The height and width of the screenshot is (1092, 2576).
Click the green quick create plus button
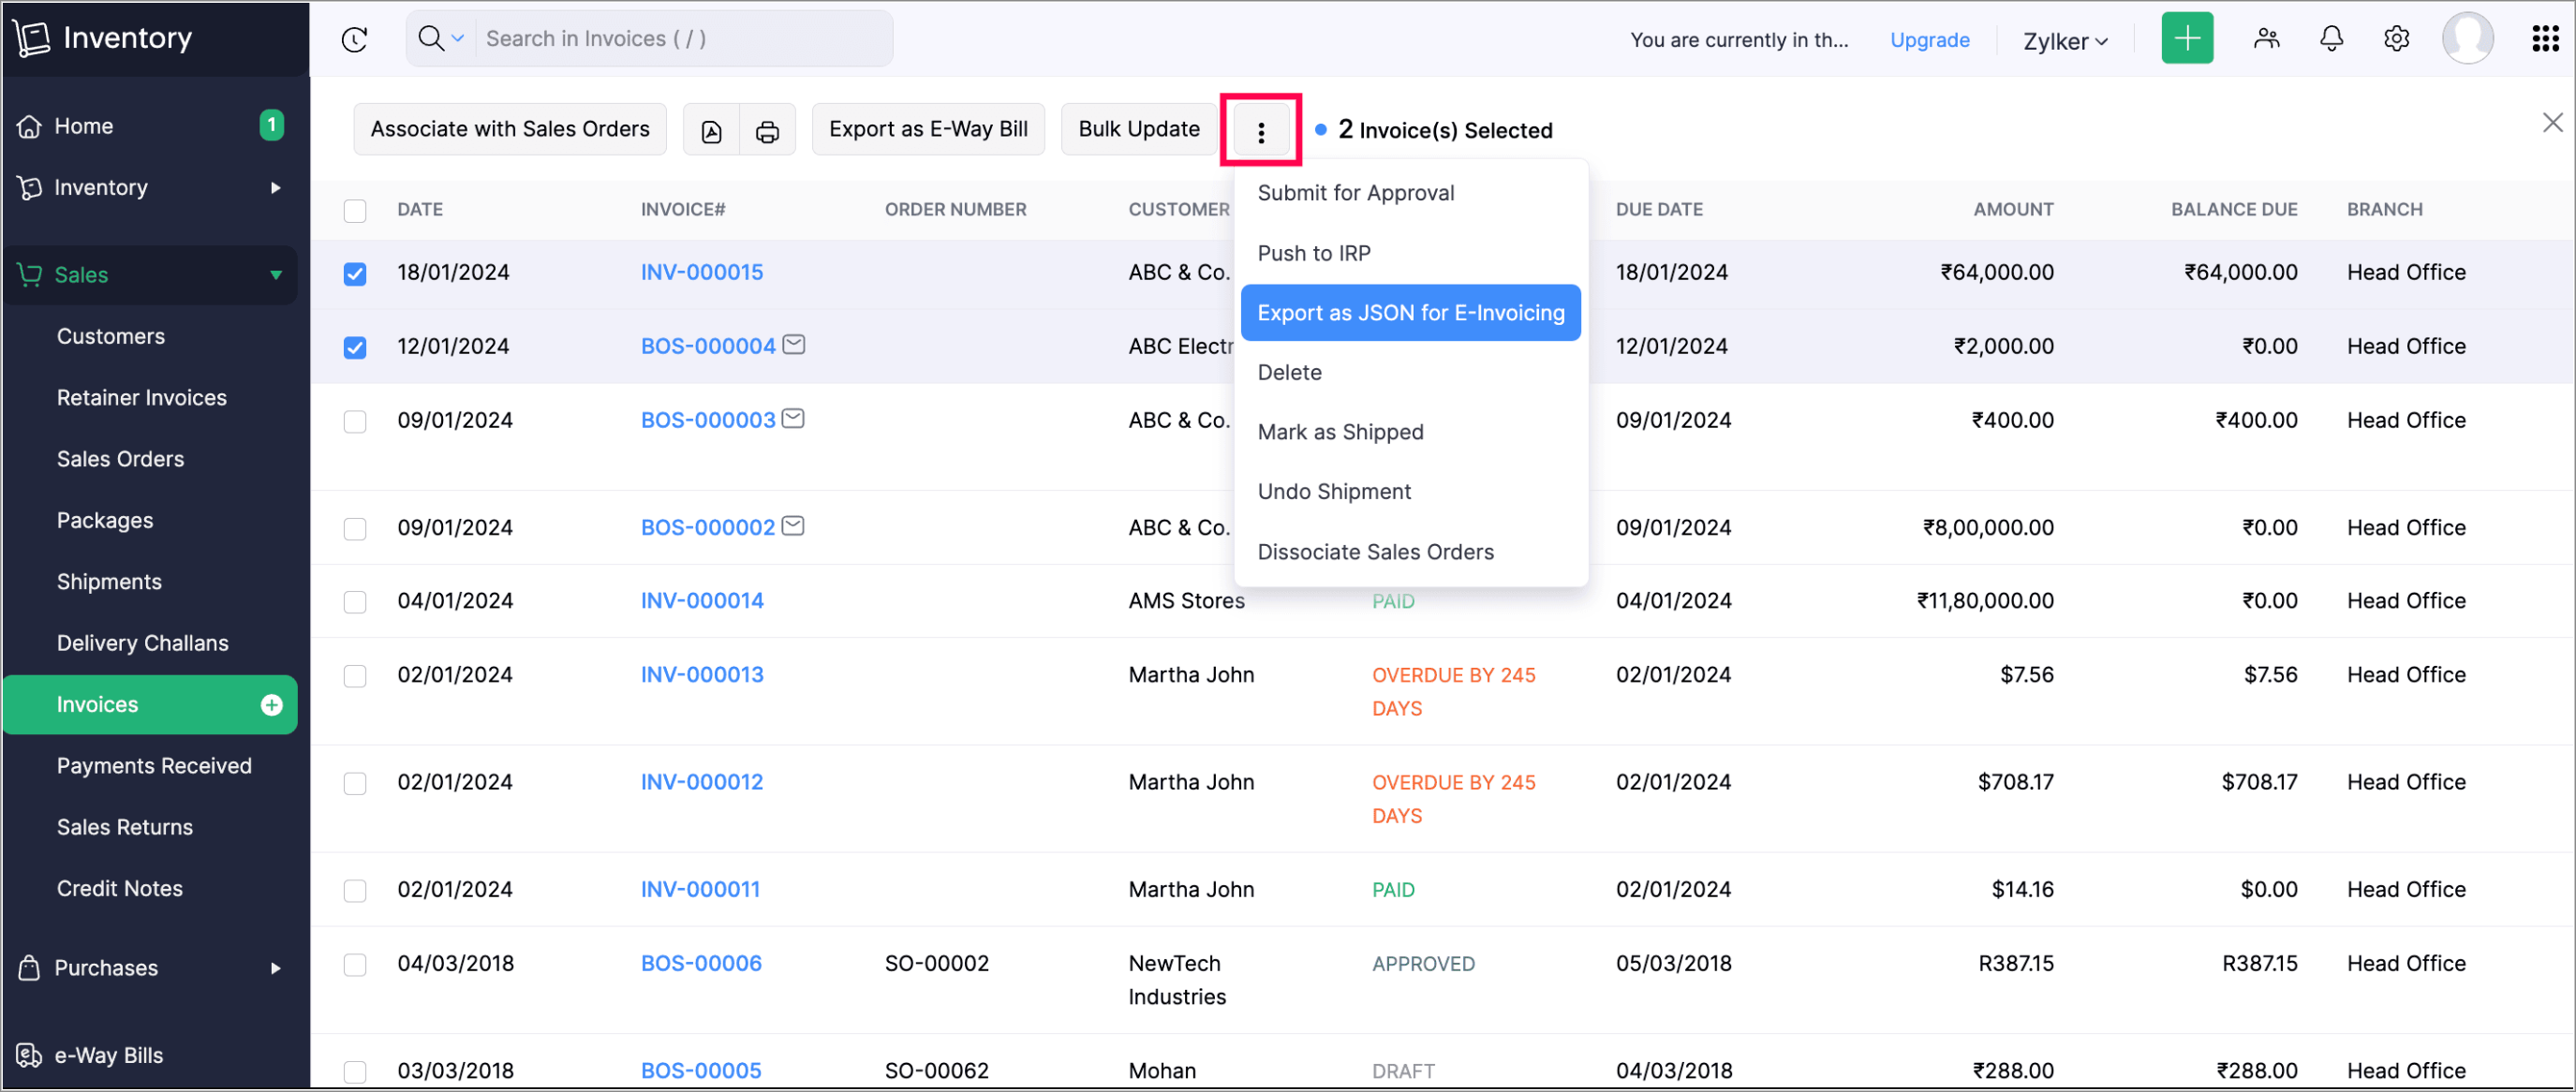click(2187, 38)
